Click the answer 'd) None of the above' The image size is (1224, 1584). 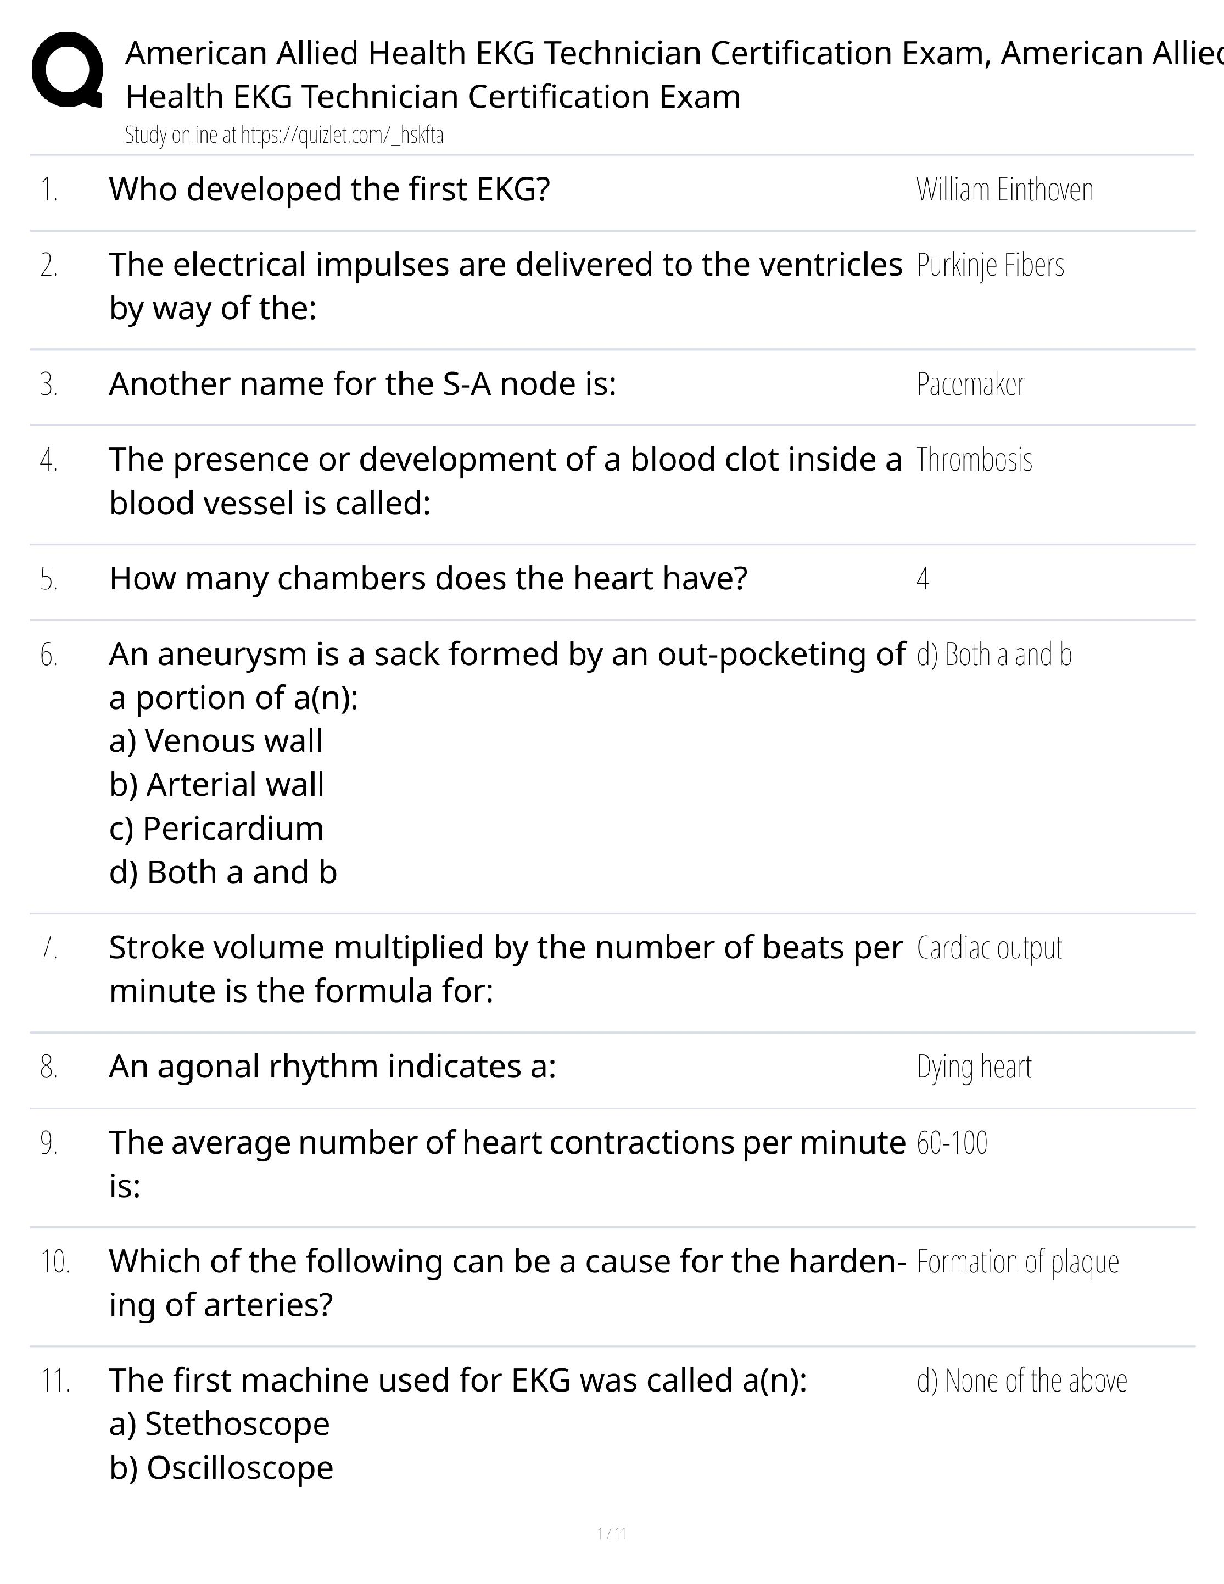pyautogui.click(x=1022, y=1381)
